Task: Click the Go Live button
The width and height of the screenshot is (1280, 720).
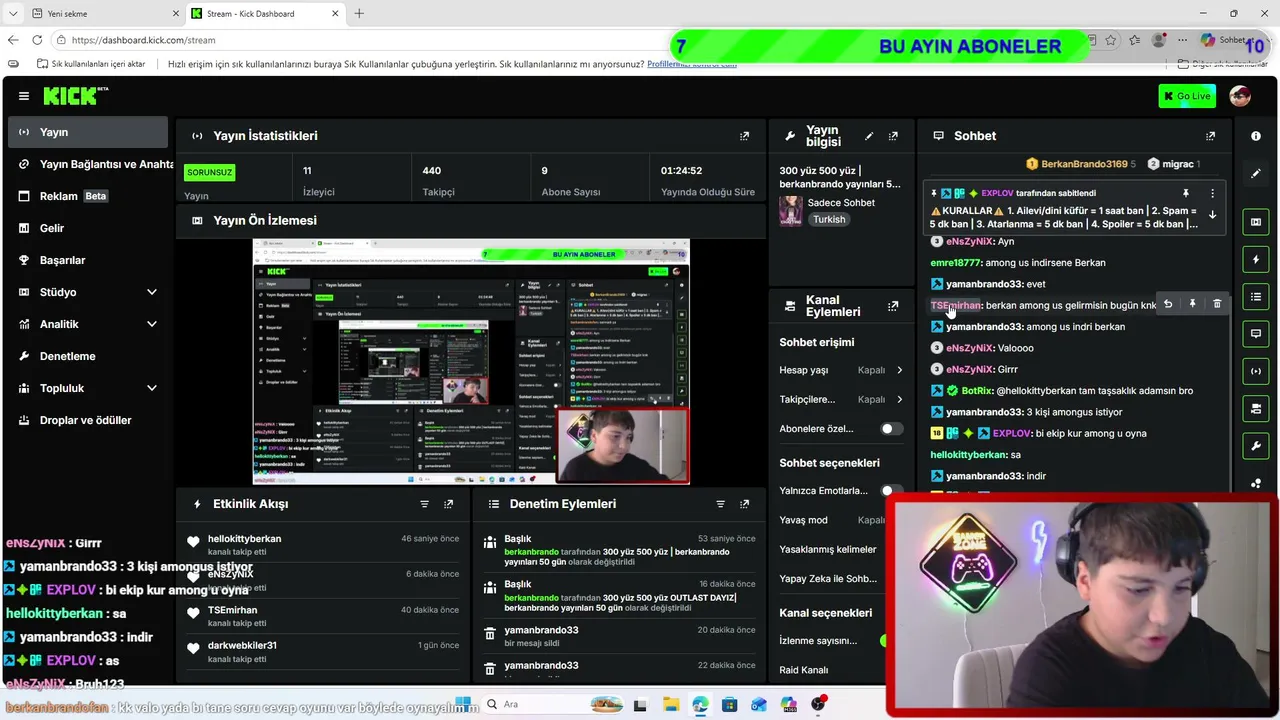Action: pos(1187,96)
